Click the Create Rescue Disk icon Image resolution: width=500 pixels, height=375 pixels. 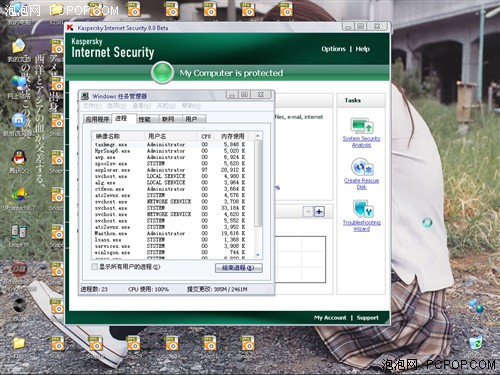click(x=362, y=167)
